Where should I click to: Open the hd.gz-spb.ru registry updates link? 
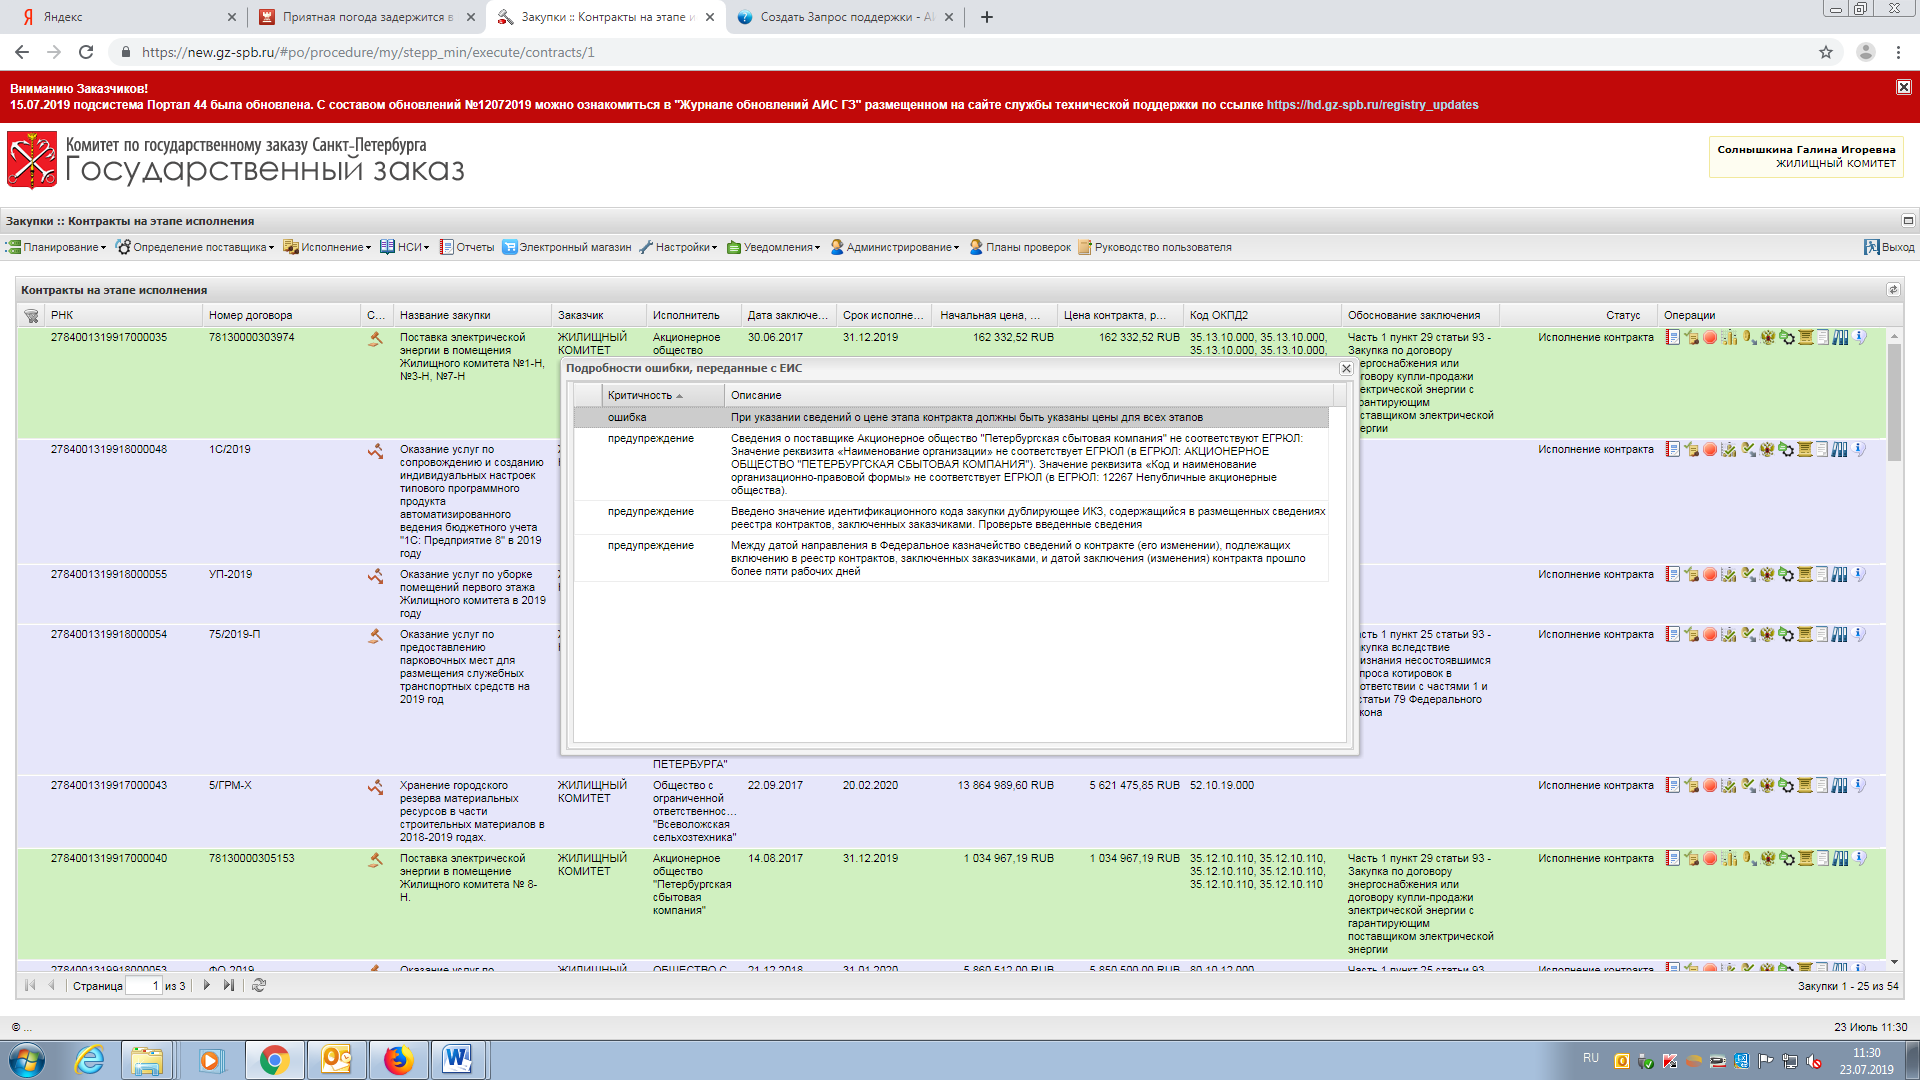click(1372, 105)
